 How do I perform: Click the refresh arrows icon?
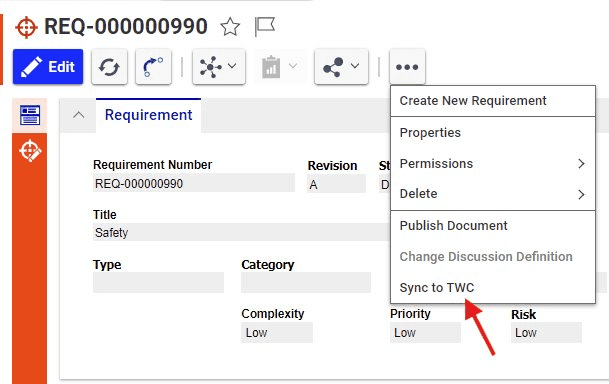click(109, 67)
